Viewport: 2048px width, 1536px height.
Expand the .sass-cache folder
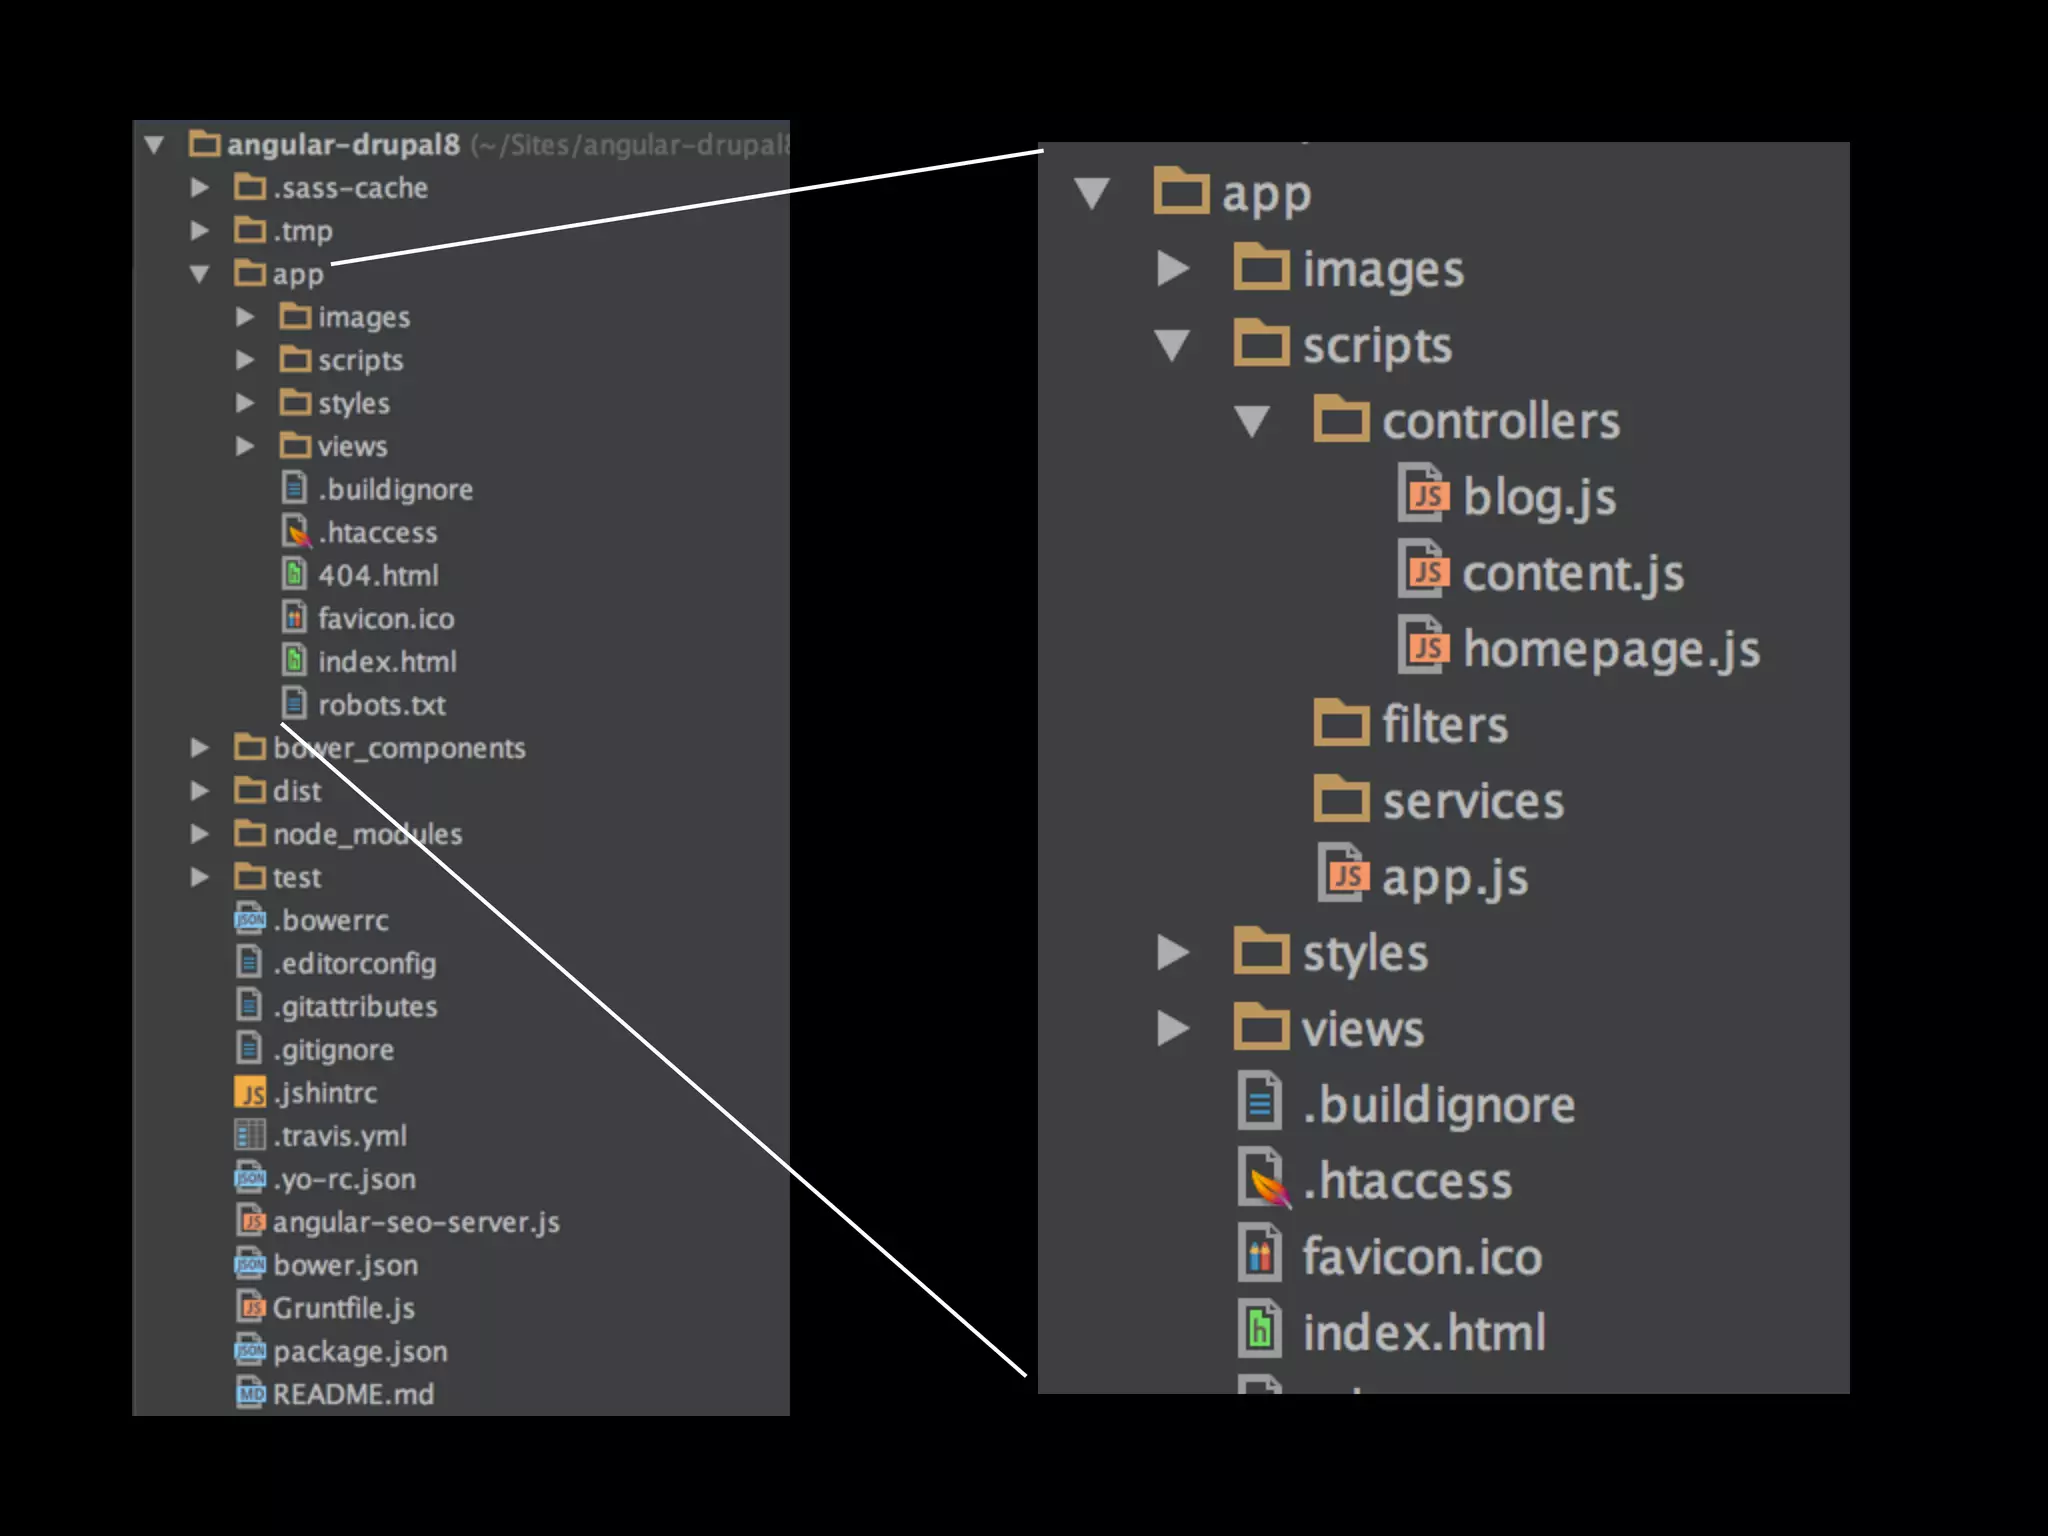[200, 187]
